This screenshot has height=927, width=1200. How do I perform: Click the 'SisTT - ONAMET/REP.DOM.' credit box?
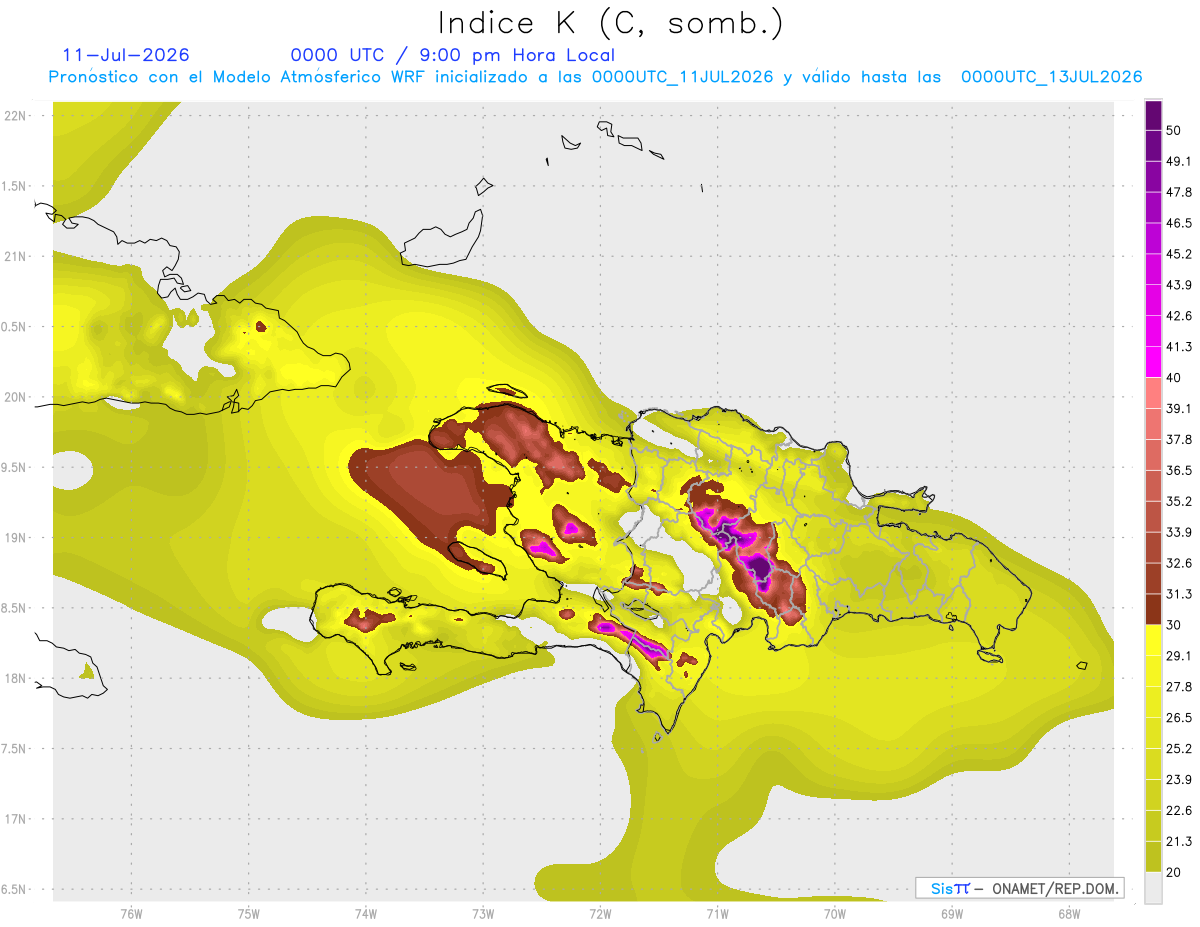[x=1019, y=888]
